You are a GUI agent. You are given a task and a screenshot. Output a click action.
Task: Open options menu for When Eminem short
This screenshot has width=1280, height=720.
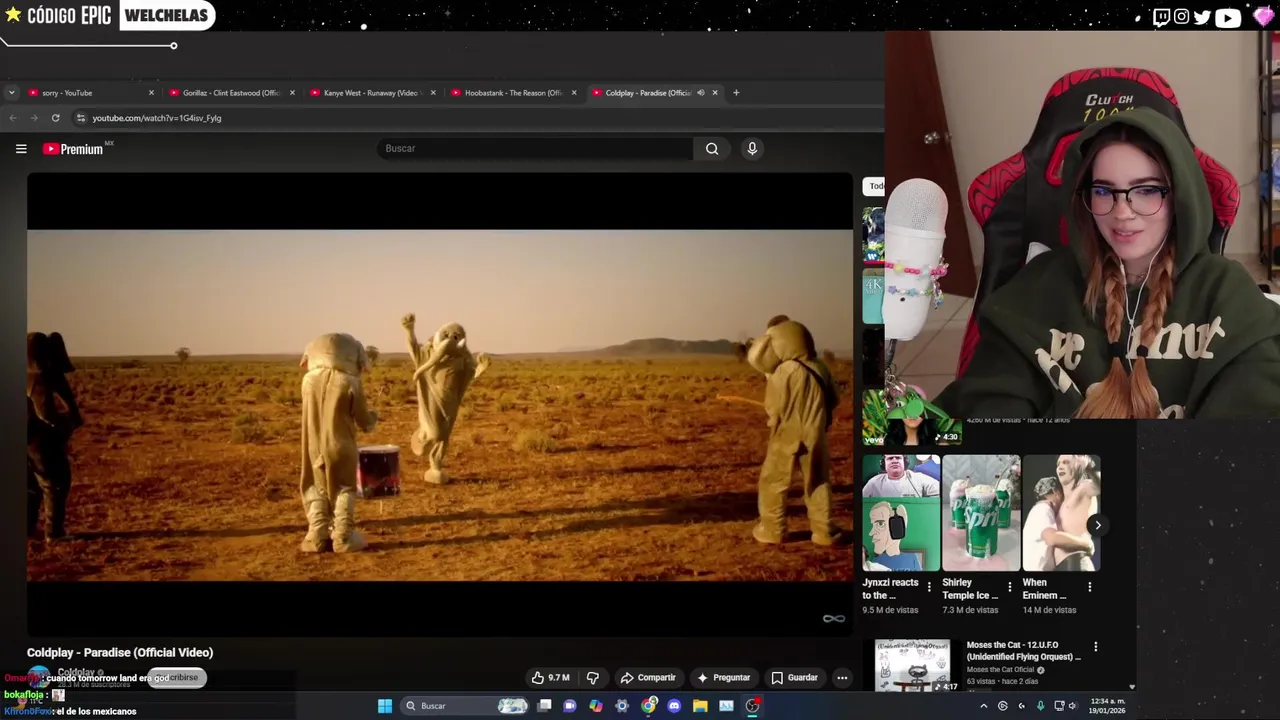coord(1089,587)
